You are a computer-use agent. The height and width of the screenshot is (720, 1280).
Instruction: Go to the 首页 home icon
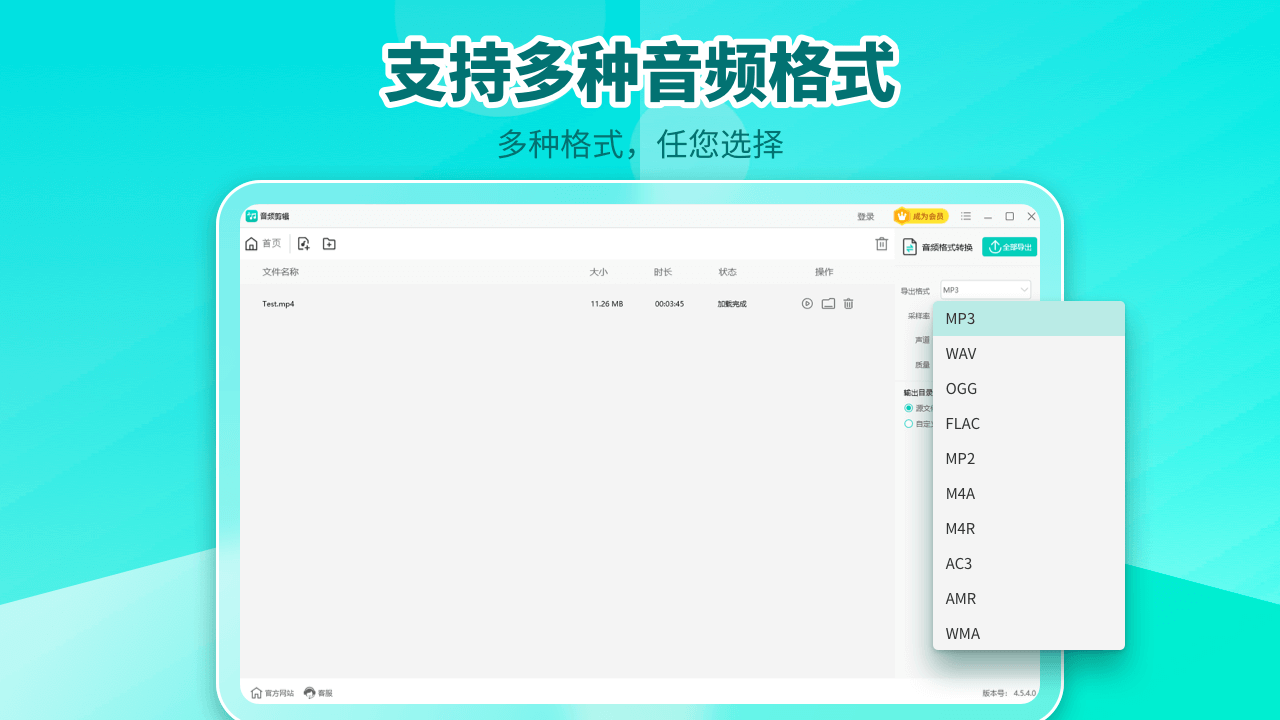[x=251, y=244]
